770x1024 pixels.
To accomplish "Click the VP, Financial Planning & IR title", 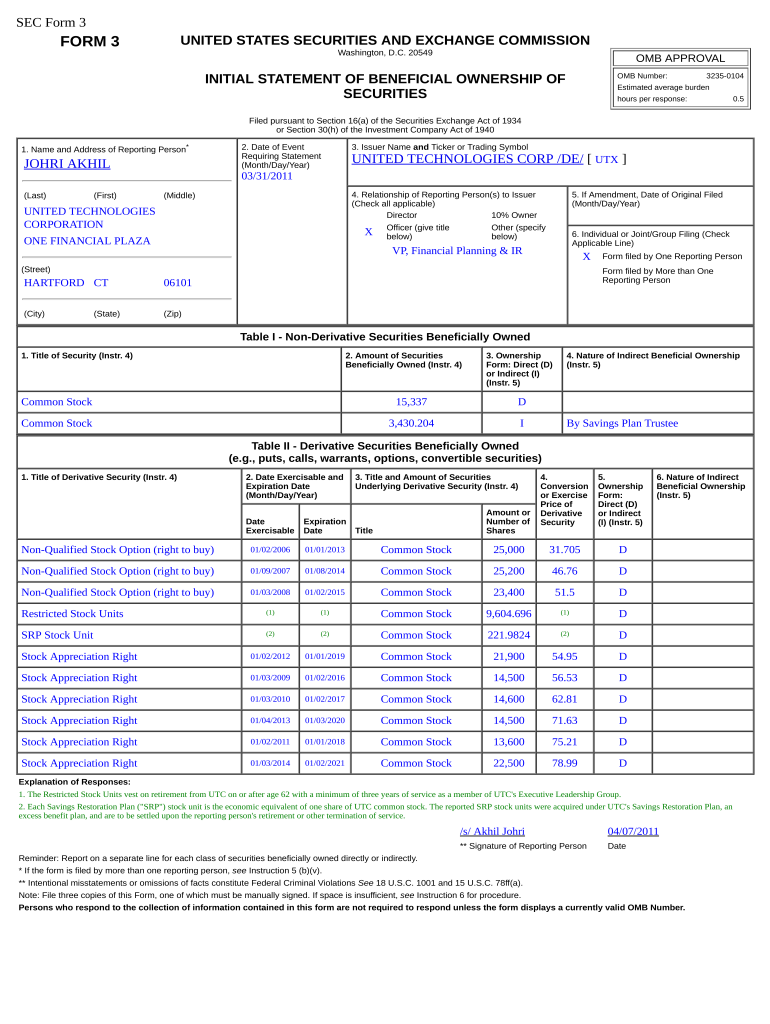I will (456, 251).
